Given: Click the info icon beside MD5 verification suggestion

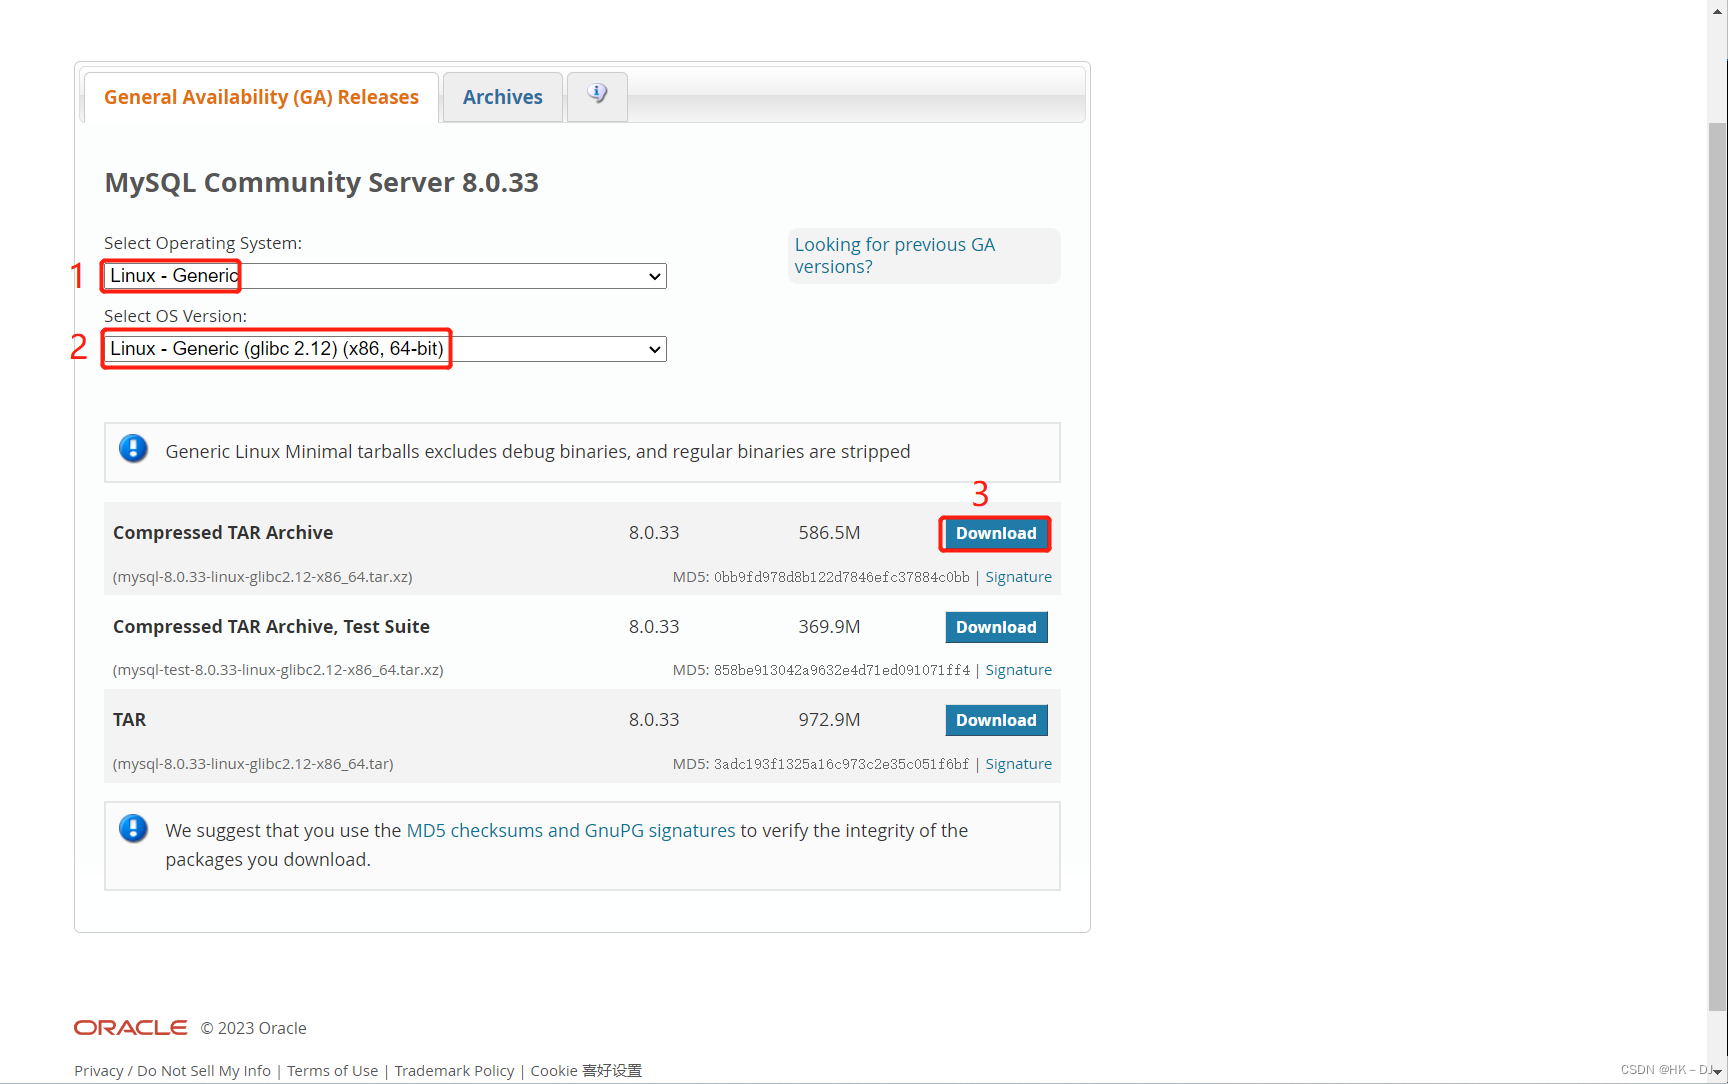Looking at the screenshot, I should [x=133, y=828].
